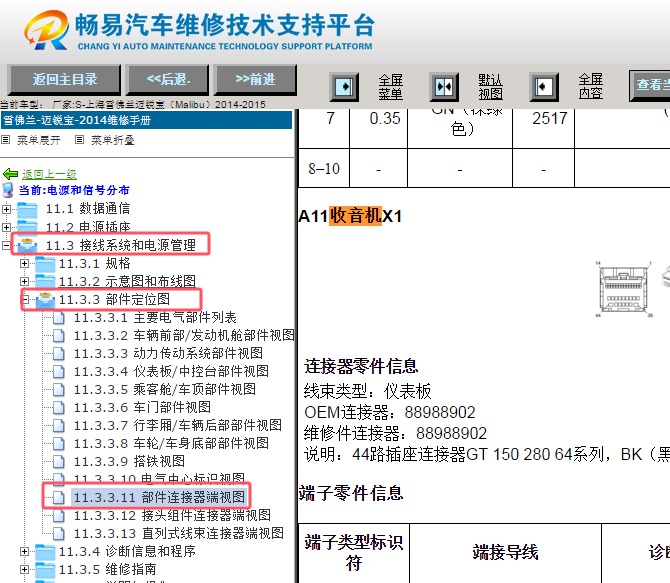Open 11.3.3.1 主要电气部件列表
Image resolution: width=670 pixels, height=583 pixels.
pos(155,318)
